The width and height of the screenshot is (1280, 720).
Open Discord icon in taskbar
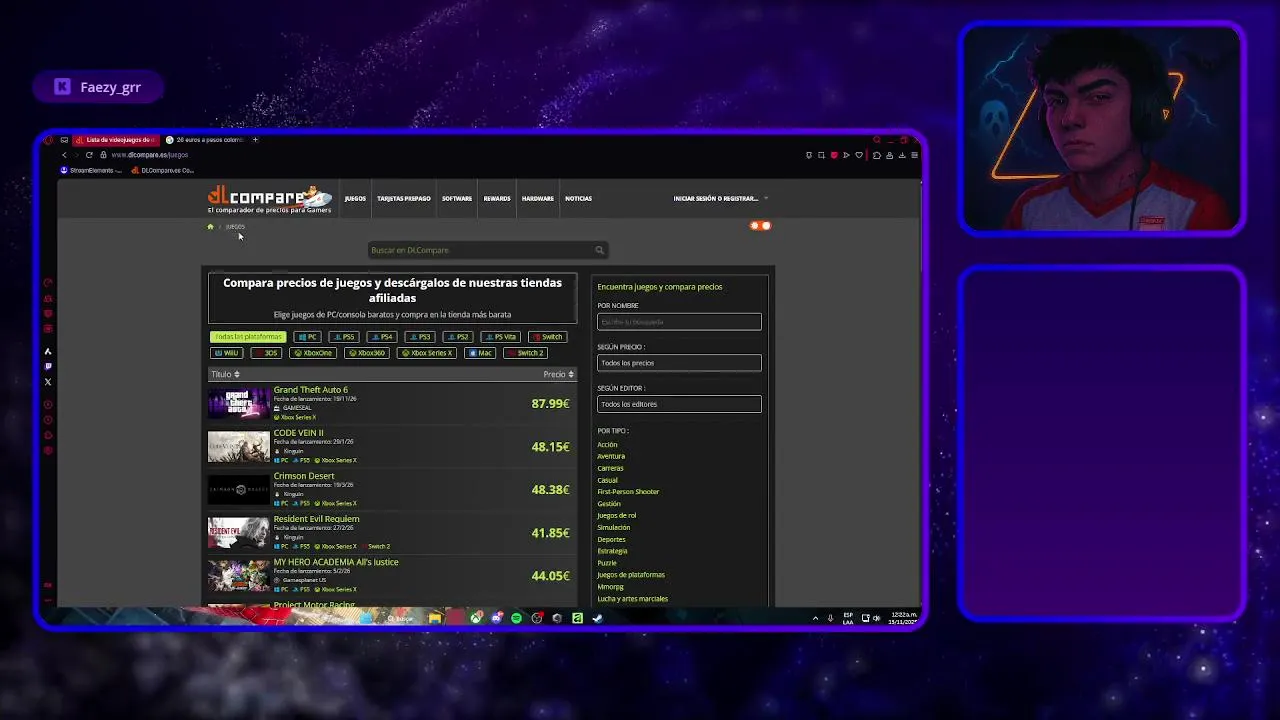click(x=496, y=618)
